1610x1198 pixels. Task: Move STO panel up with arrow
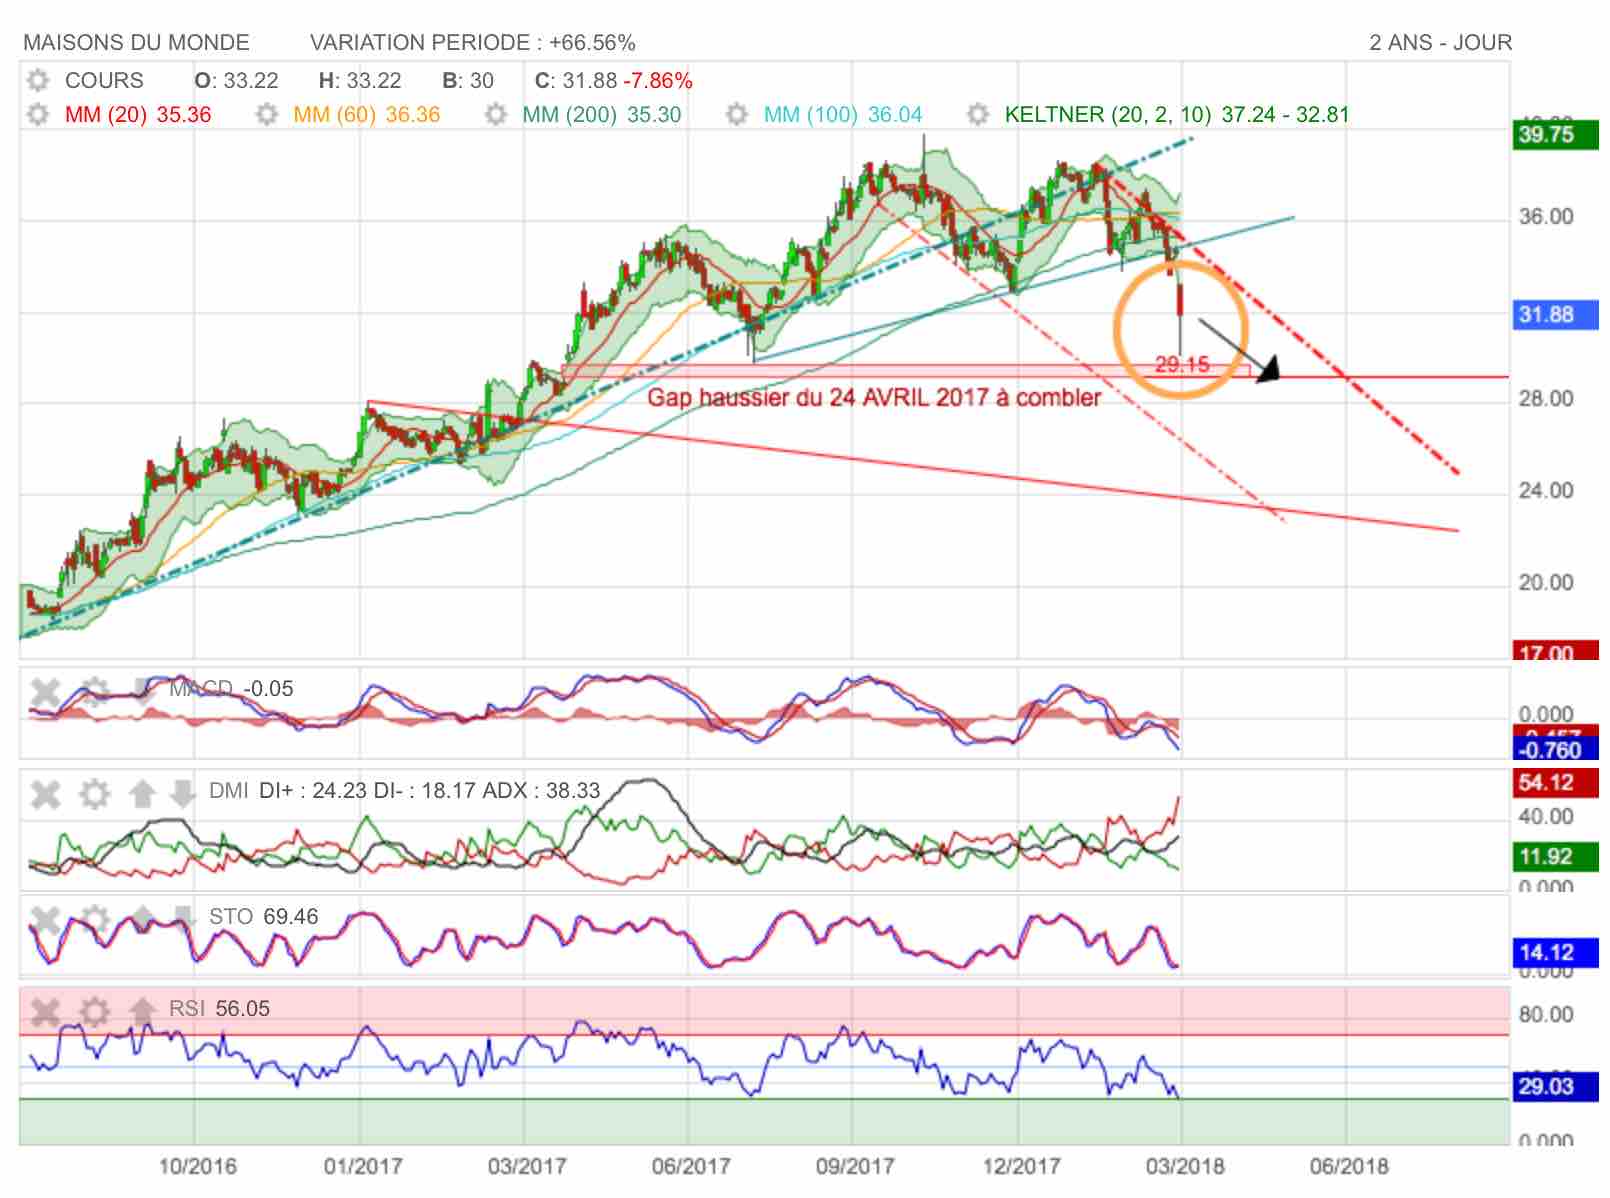143,918
